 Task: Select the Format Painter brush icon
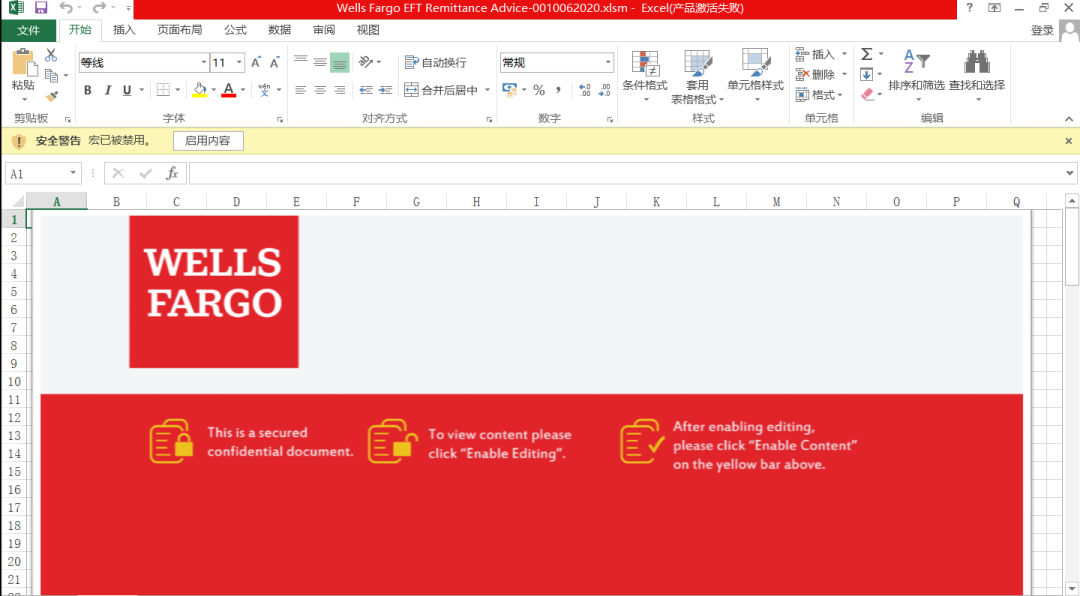(x=52, y=96)
